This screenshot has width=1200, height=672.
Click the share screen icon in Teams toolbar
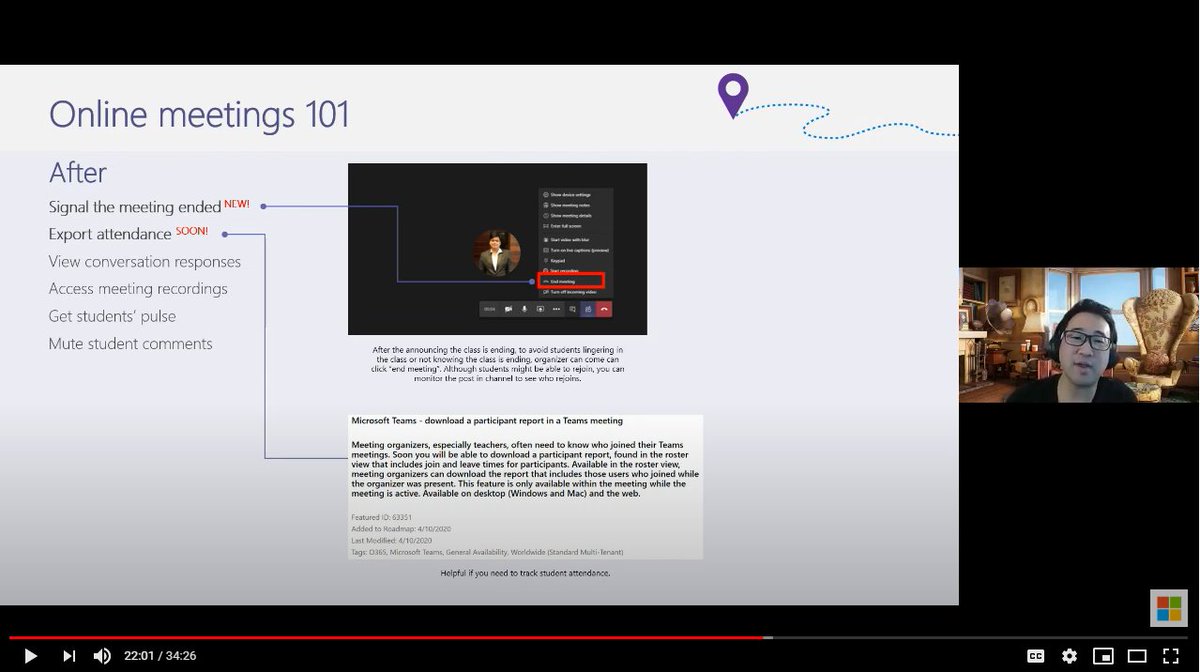pyautogui.click(x=540, y=309)
